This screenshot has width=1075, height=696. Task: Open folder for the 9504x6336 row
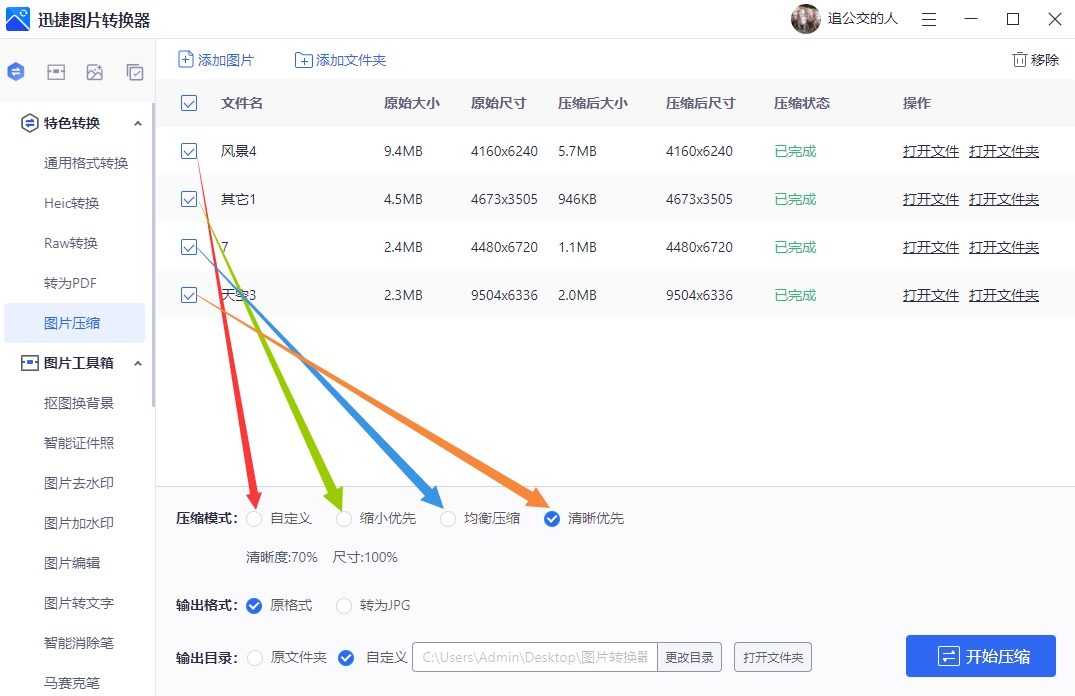tap(1004, 295)
